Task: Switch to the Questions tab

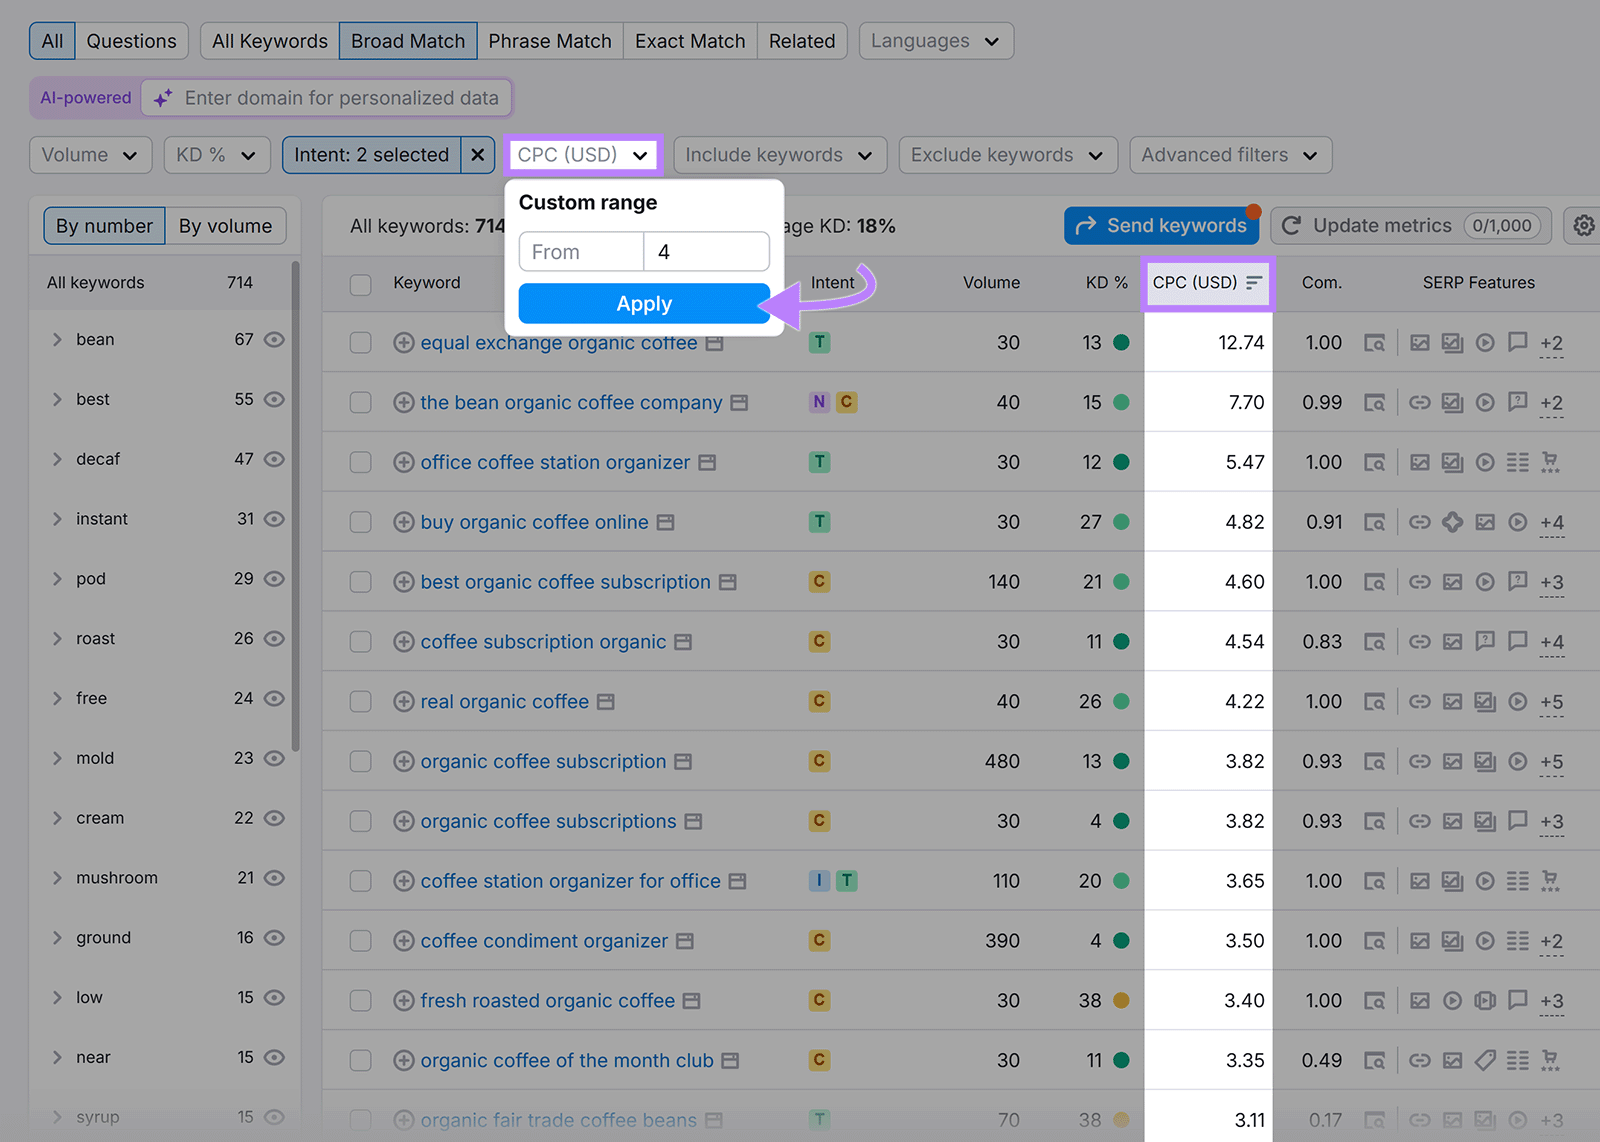Action: coord(132,41)
